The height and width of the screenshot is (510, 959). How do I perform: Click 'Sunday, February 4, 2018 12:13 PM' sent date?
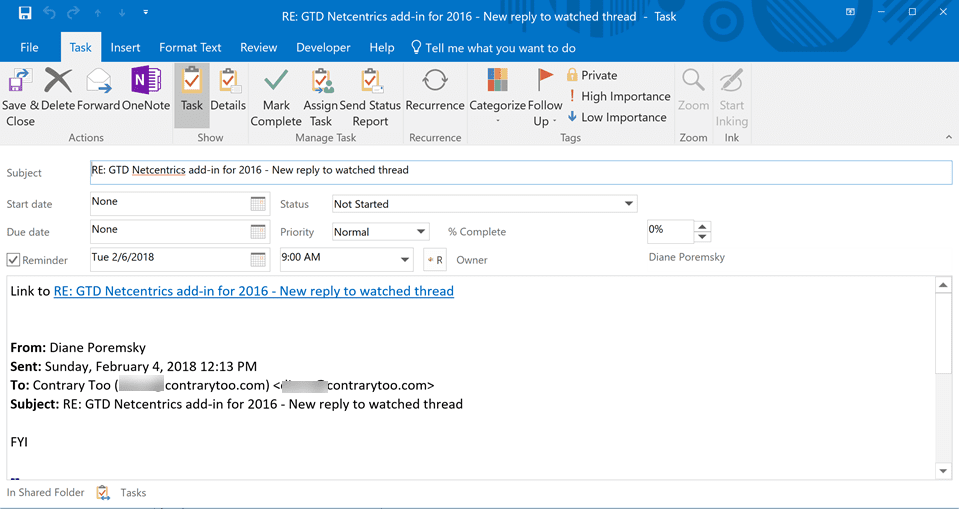(x=150, y=367)
